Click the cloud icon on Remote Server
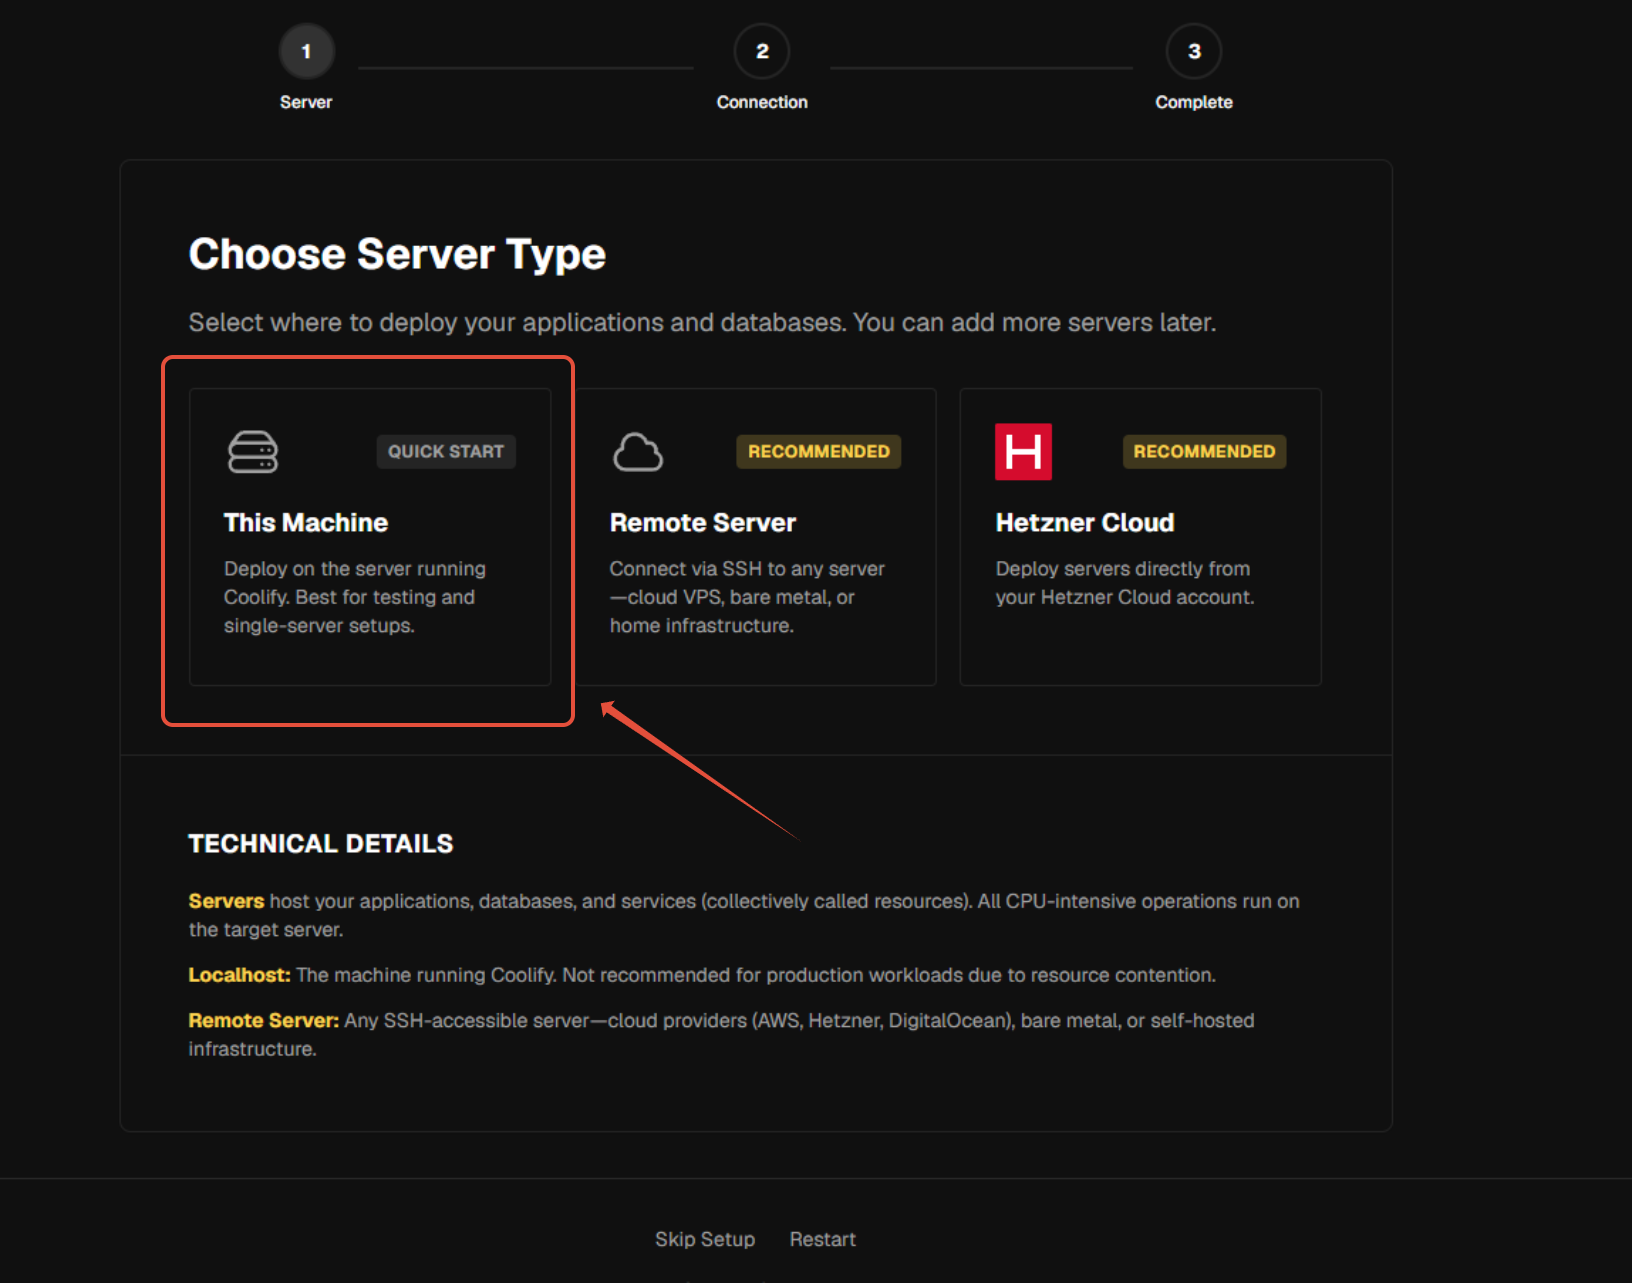 coord(638,452)
